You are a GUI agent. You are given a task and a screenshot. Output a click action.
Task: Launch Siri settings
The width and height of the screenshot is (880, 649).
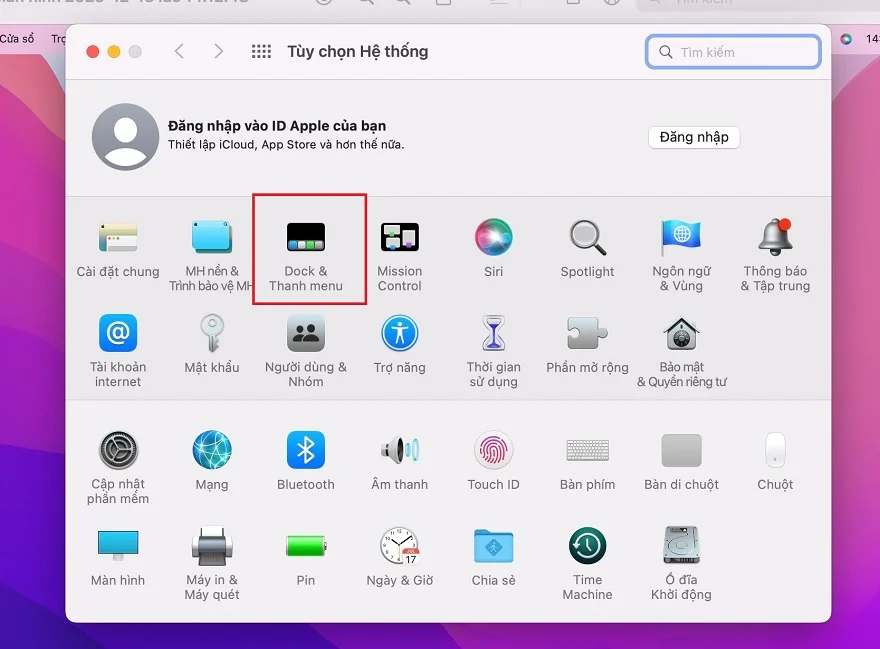point(493,240)
